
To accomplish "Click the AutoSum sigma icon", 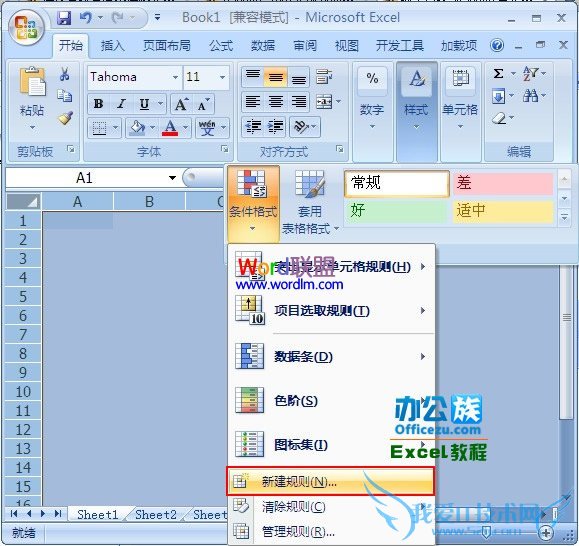I will (x=499, y=73).
